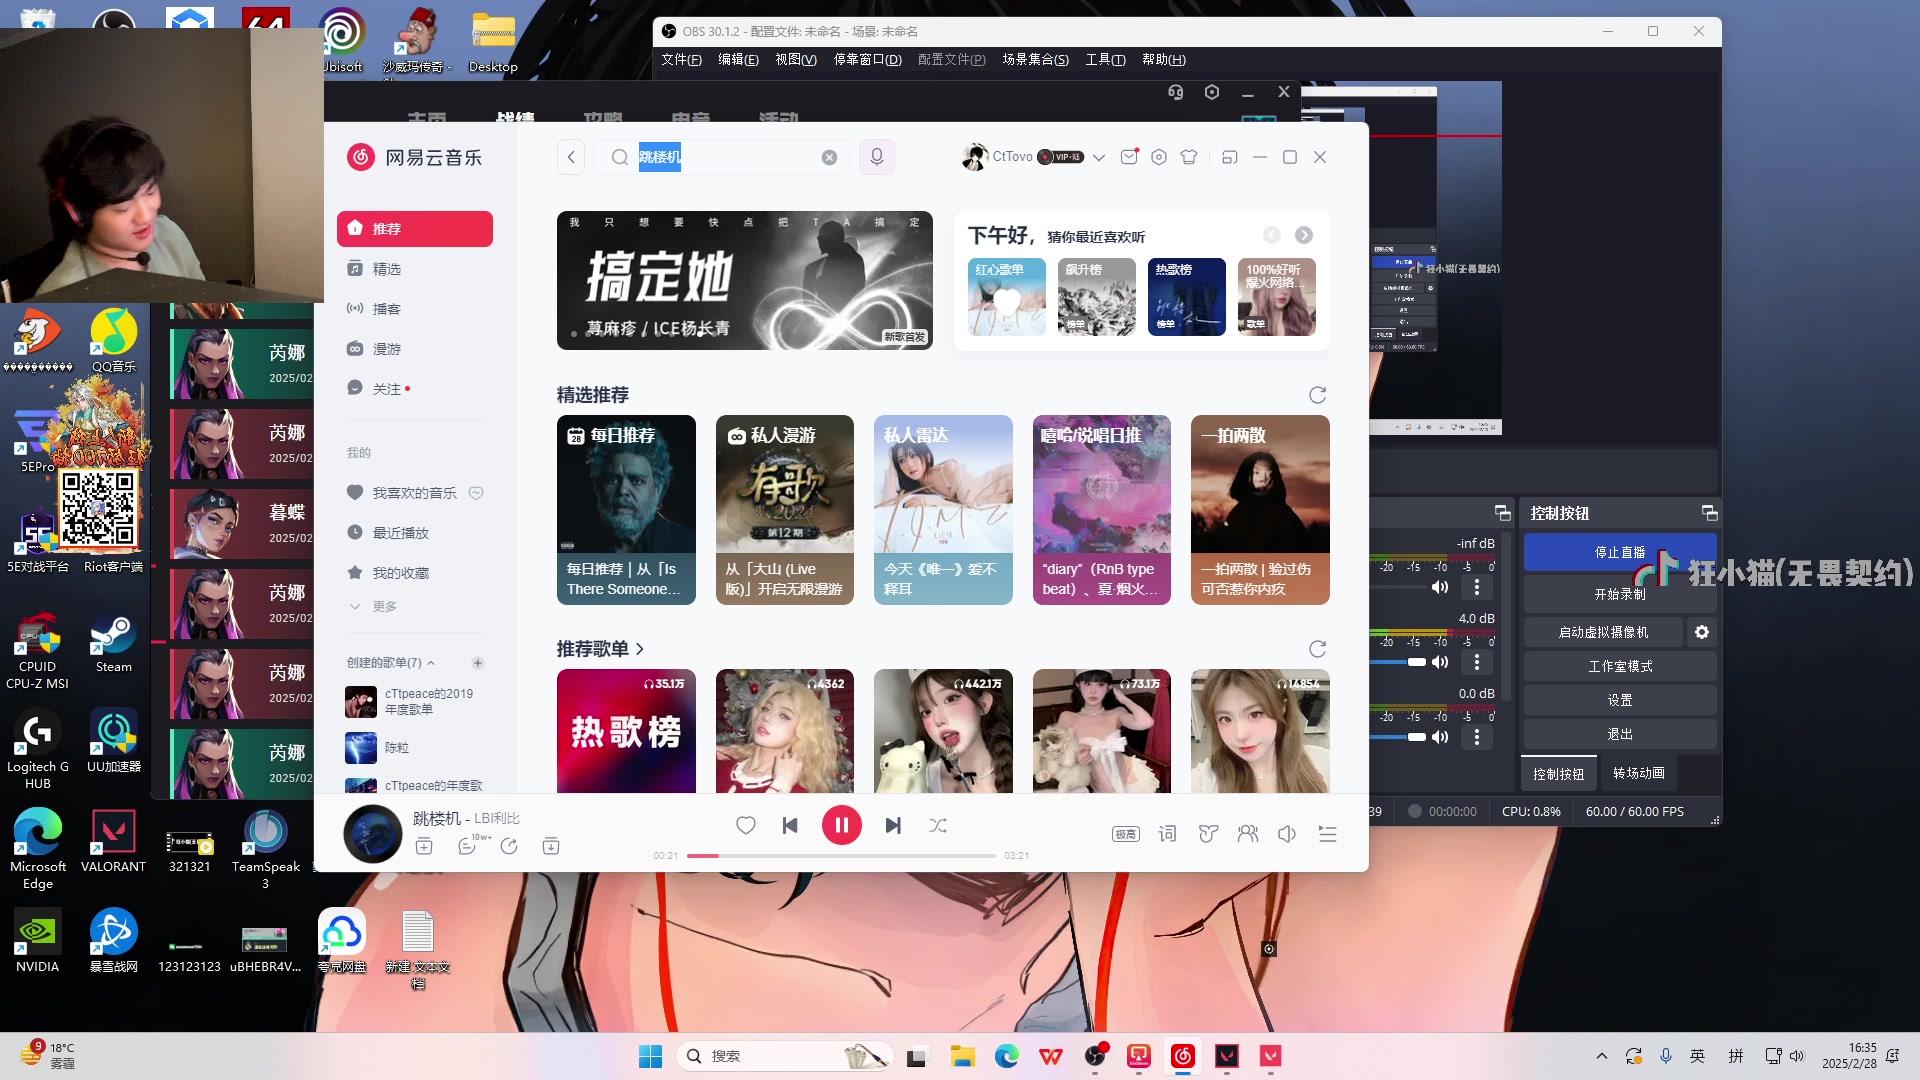
Task: Pause playback with the red button
Action: [842, 826]
